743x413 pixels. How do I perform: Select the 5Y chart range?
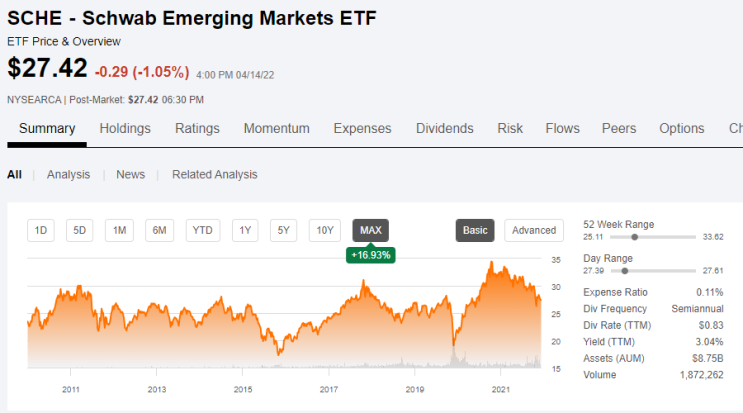(x=283, y=230)
